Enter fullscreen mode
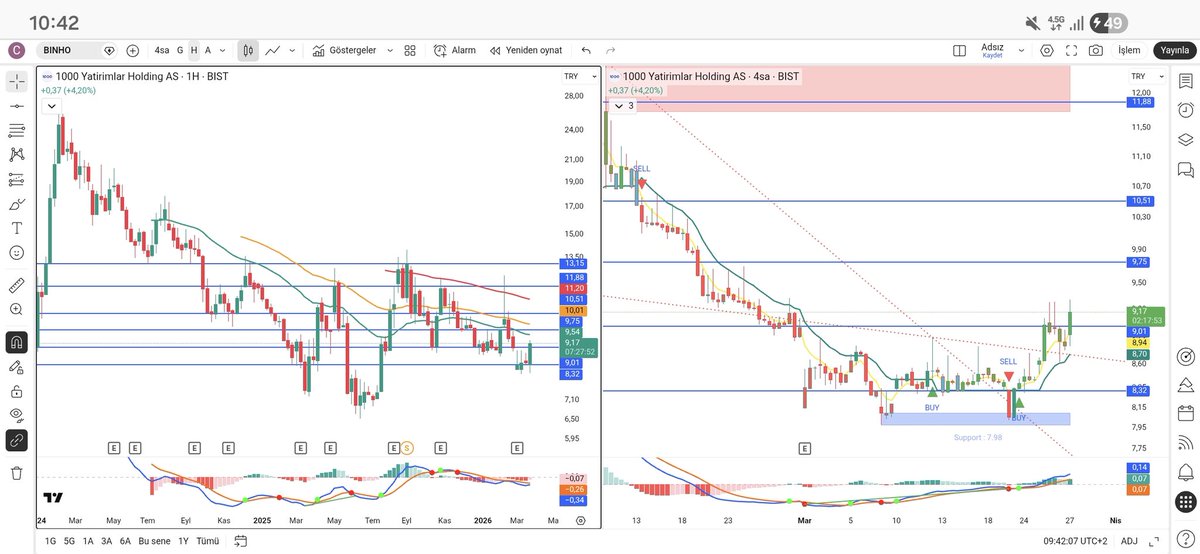Screen dimensions: 1200x554 (1072, 50)
